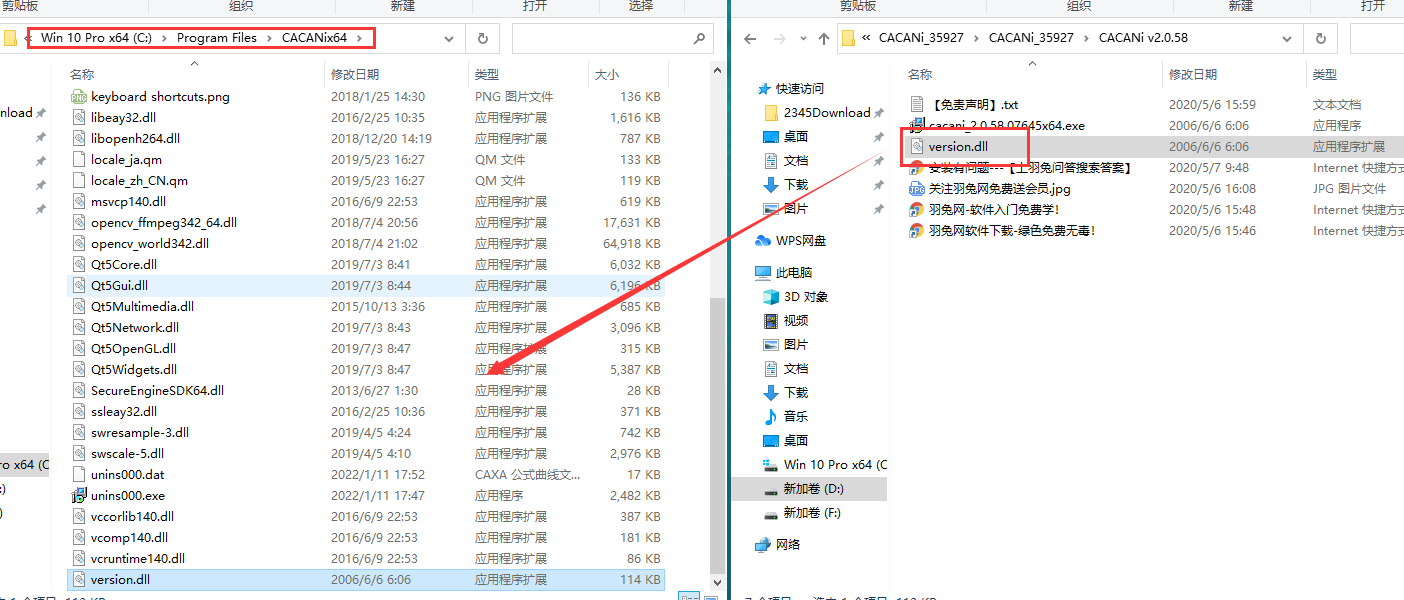
Task: Open 新加卷 (F:) drive in navigation pane
Action: [811, 513]
